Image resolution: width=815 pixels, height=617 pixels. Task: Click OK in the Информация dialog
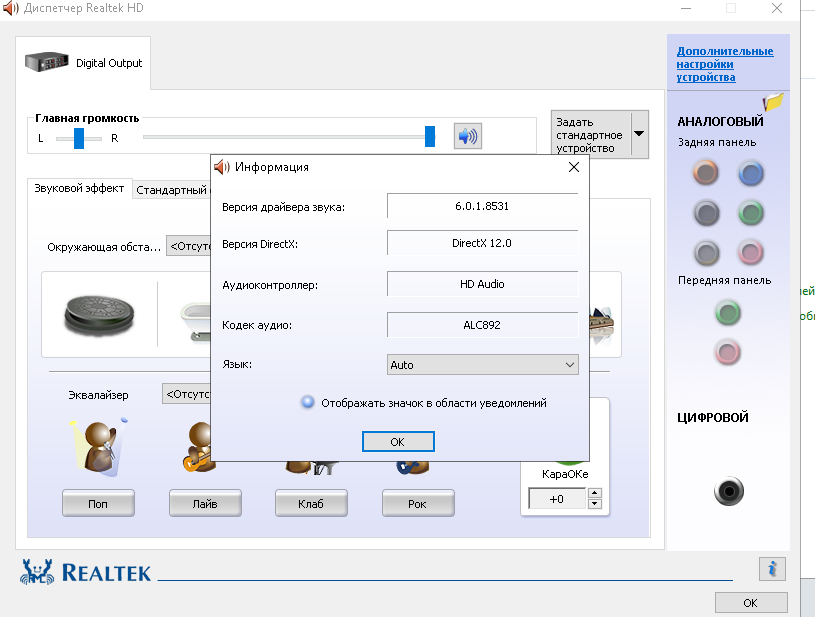398,442
